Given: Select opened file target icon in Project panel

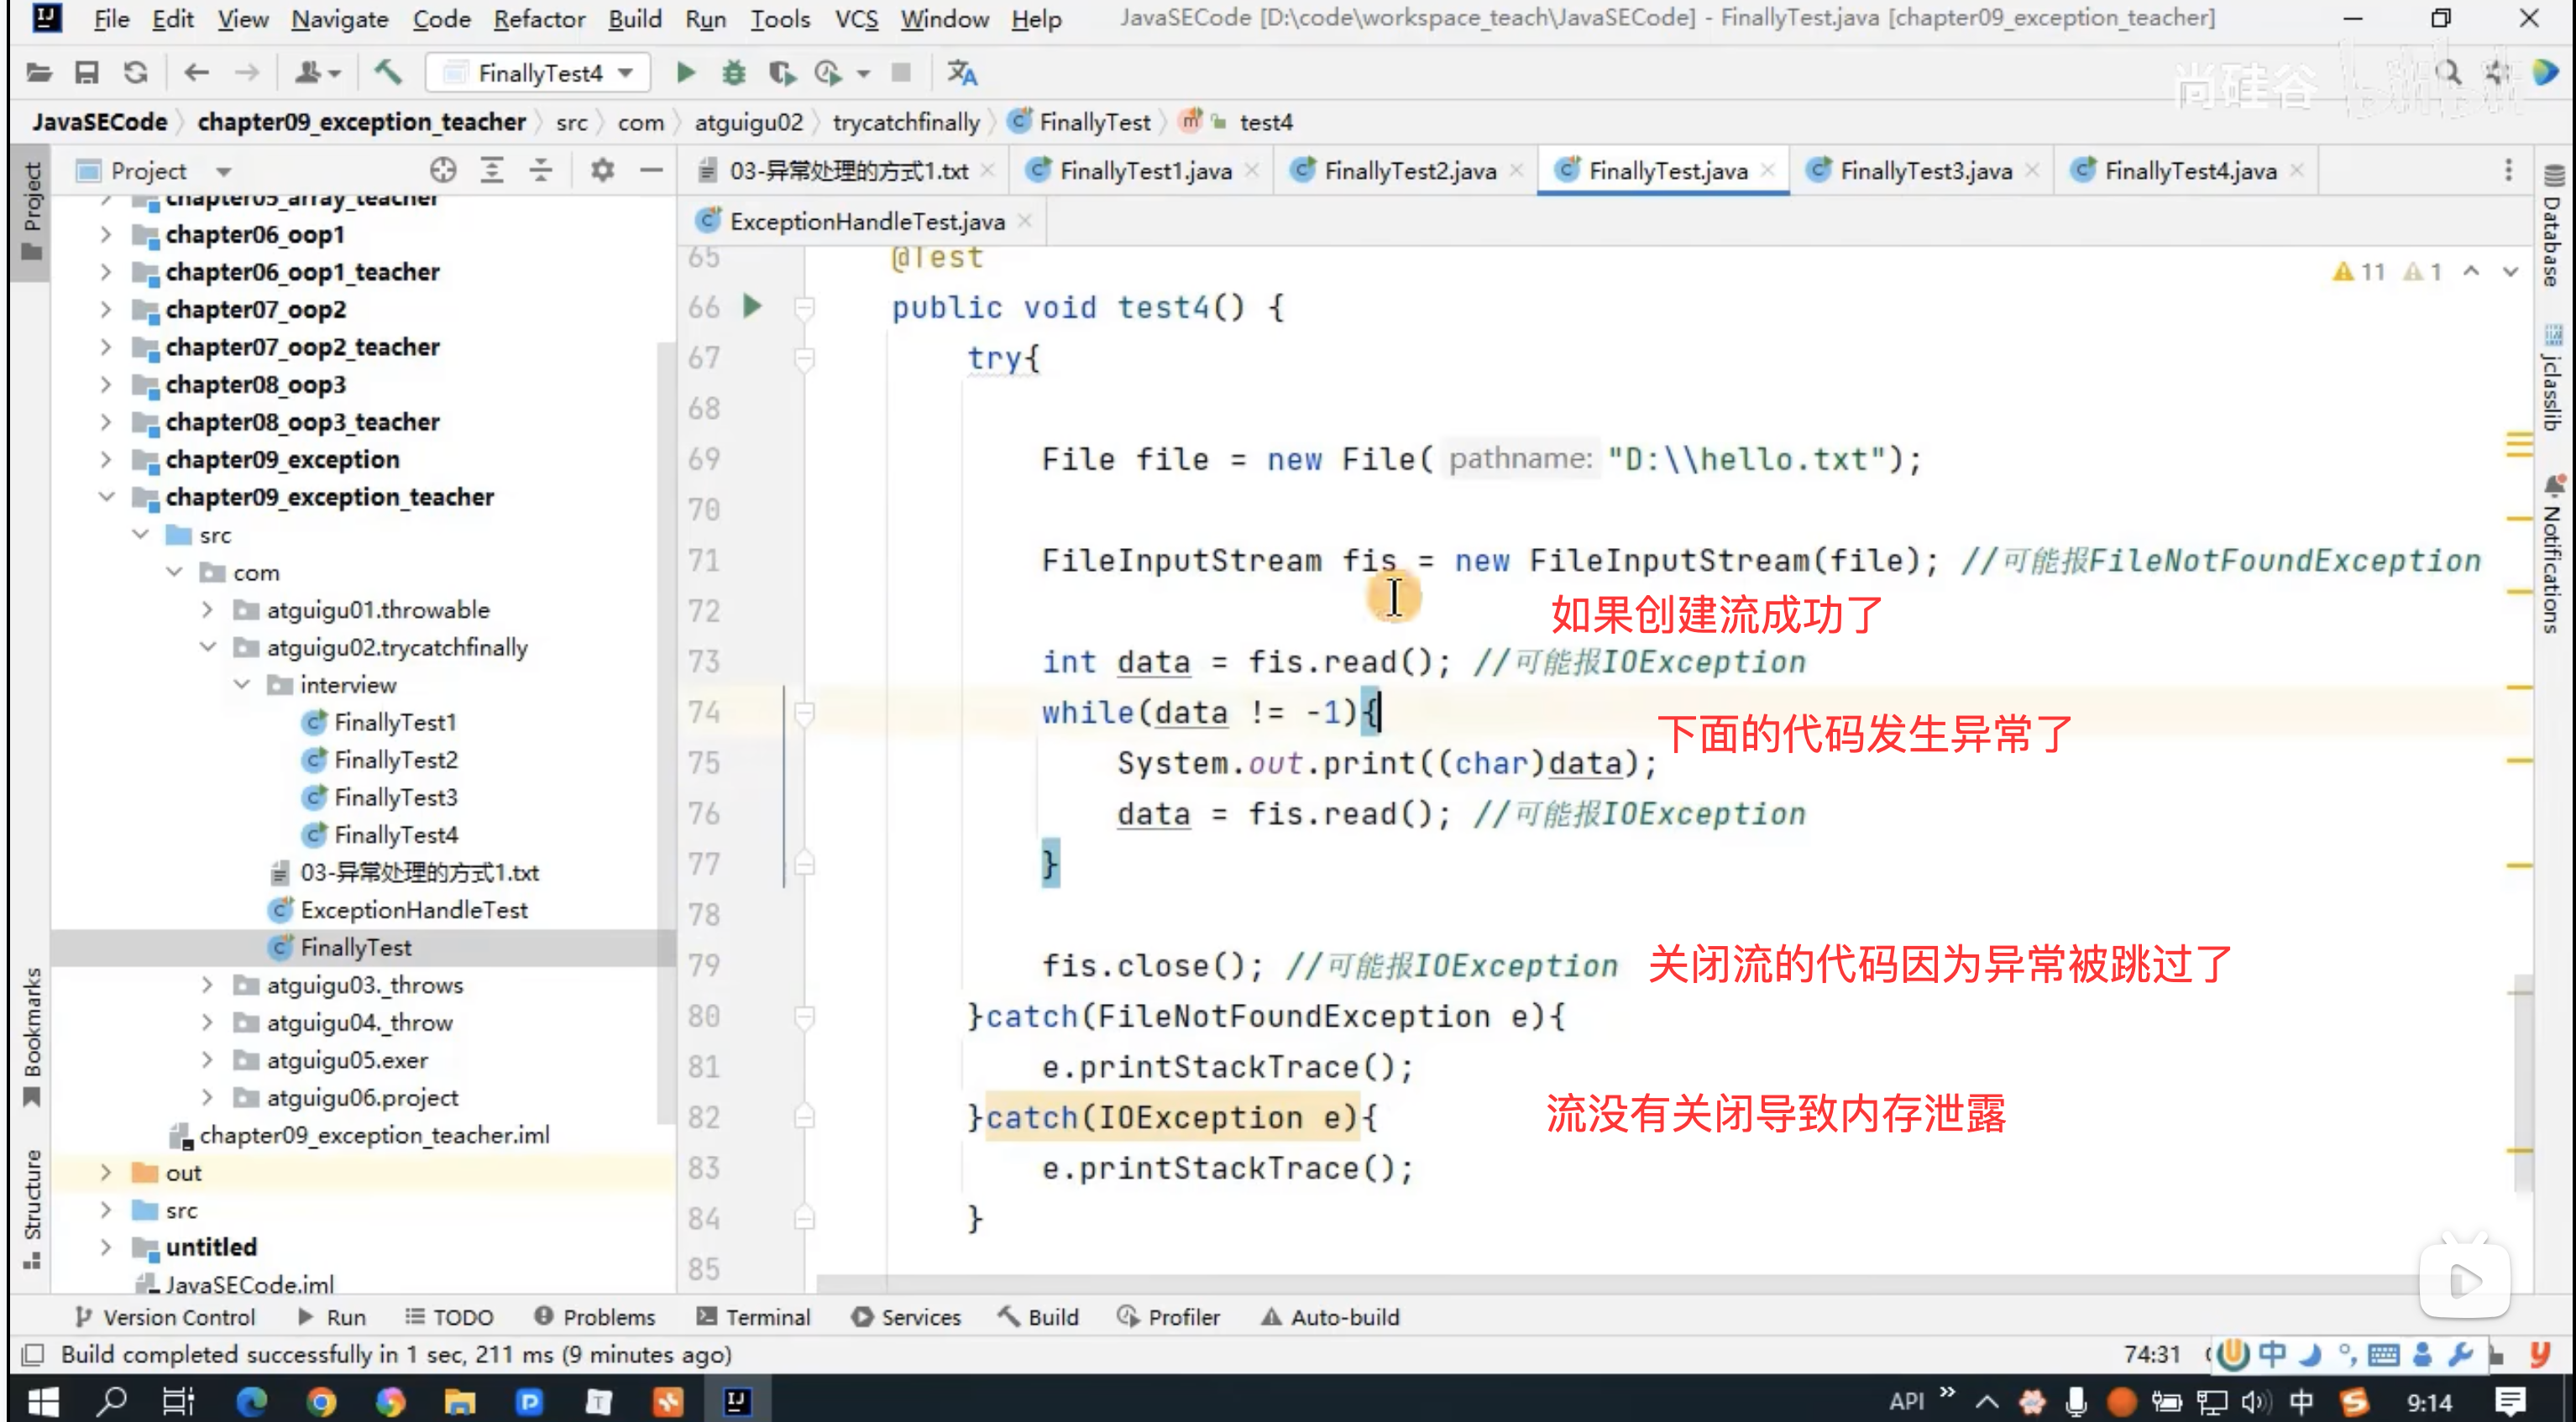Looking at the screenshot, I should point(443,170).
